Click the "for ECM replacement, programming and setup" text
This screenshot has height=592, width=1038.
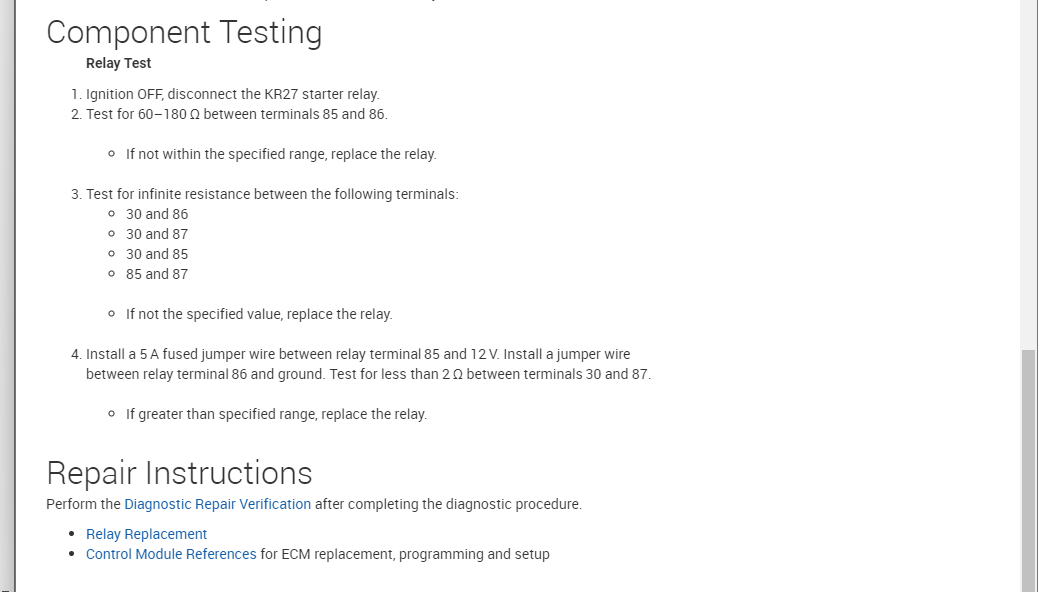coord(405,554)
